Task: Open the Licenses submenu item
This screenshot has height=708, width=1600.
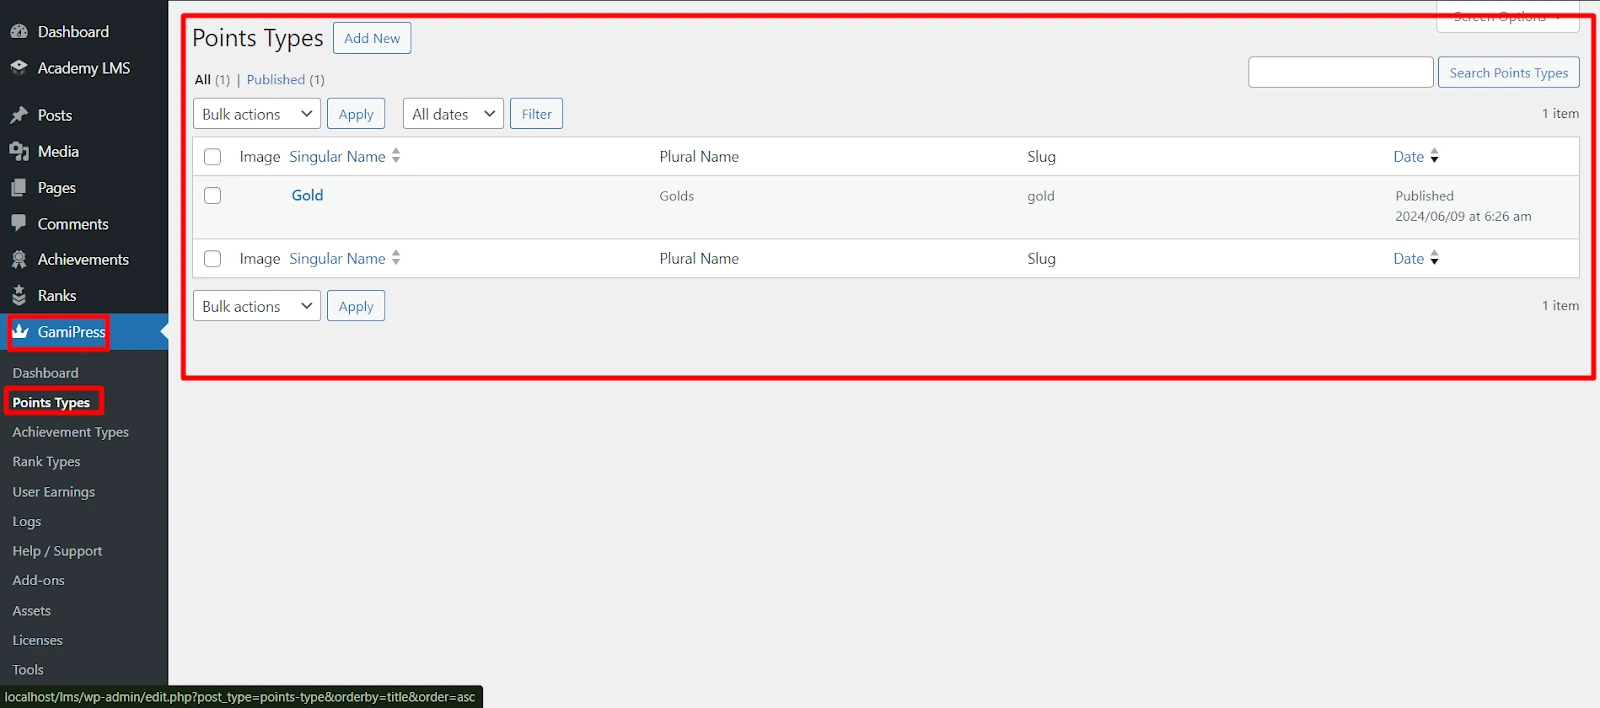Action: tap(37, 640)
